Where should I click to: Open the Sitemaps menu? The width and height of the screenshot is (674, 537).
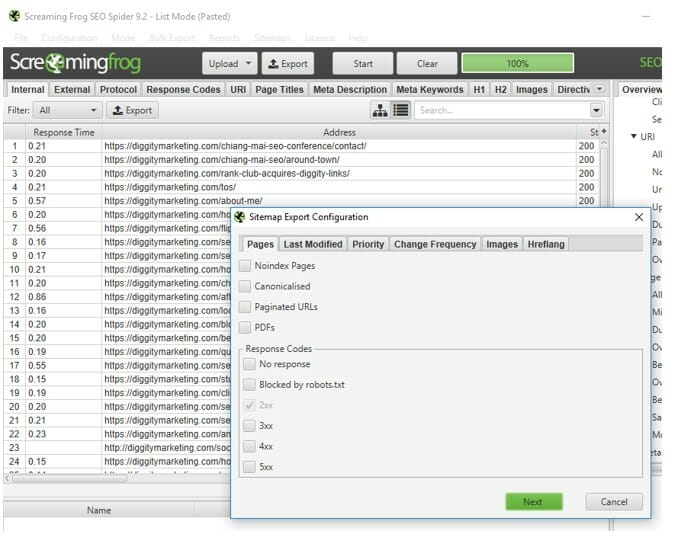click(272, 38)
